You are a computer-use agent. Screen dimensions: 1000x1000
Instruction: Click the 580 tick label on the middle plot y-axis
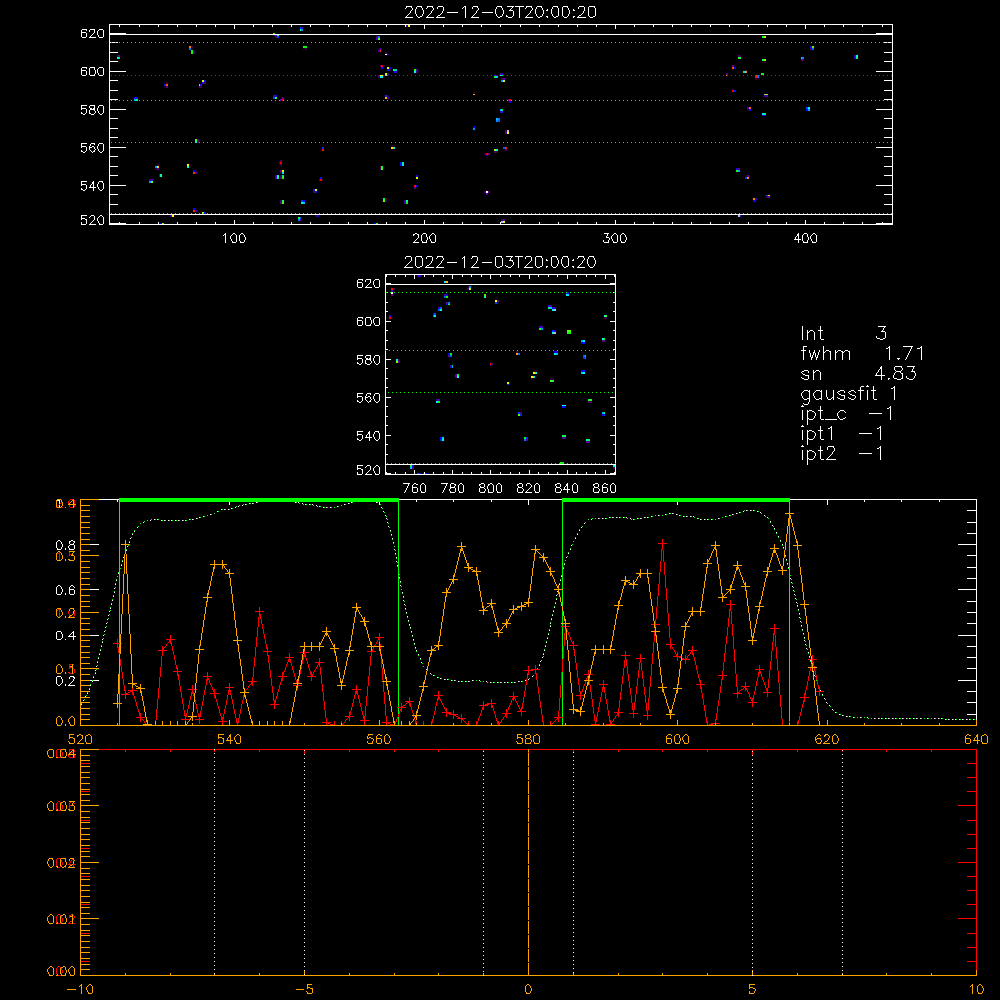tap(369, 360)
